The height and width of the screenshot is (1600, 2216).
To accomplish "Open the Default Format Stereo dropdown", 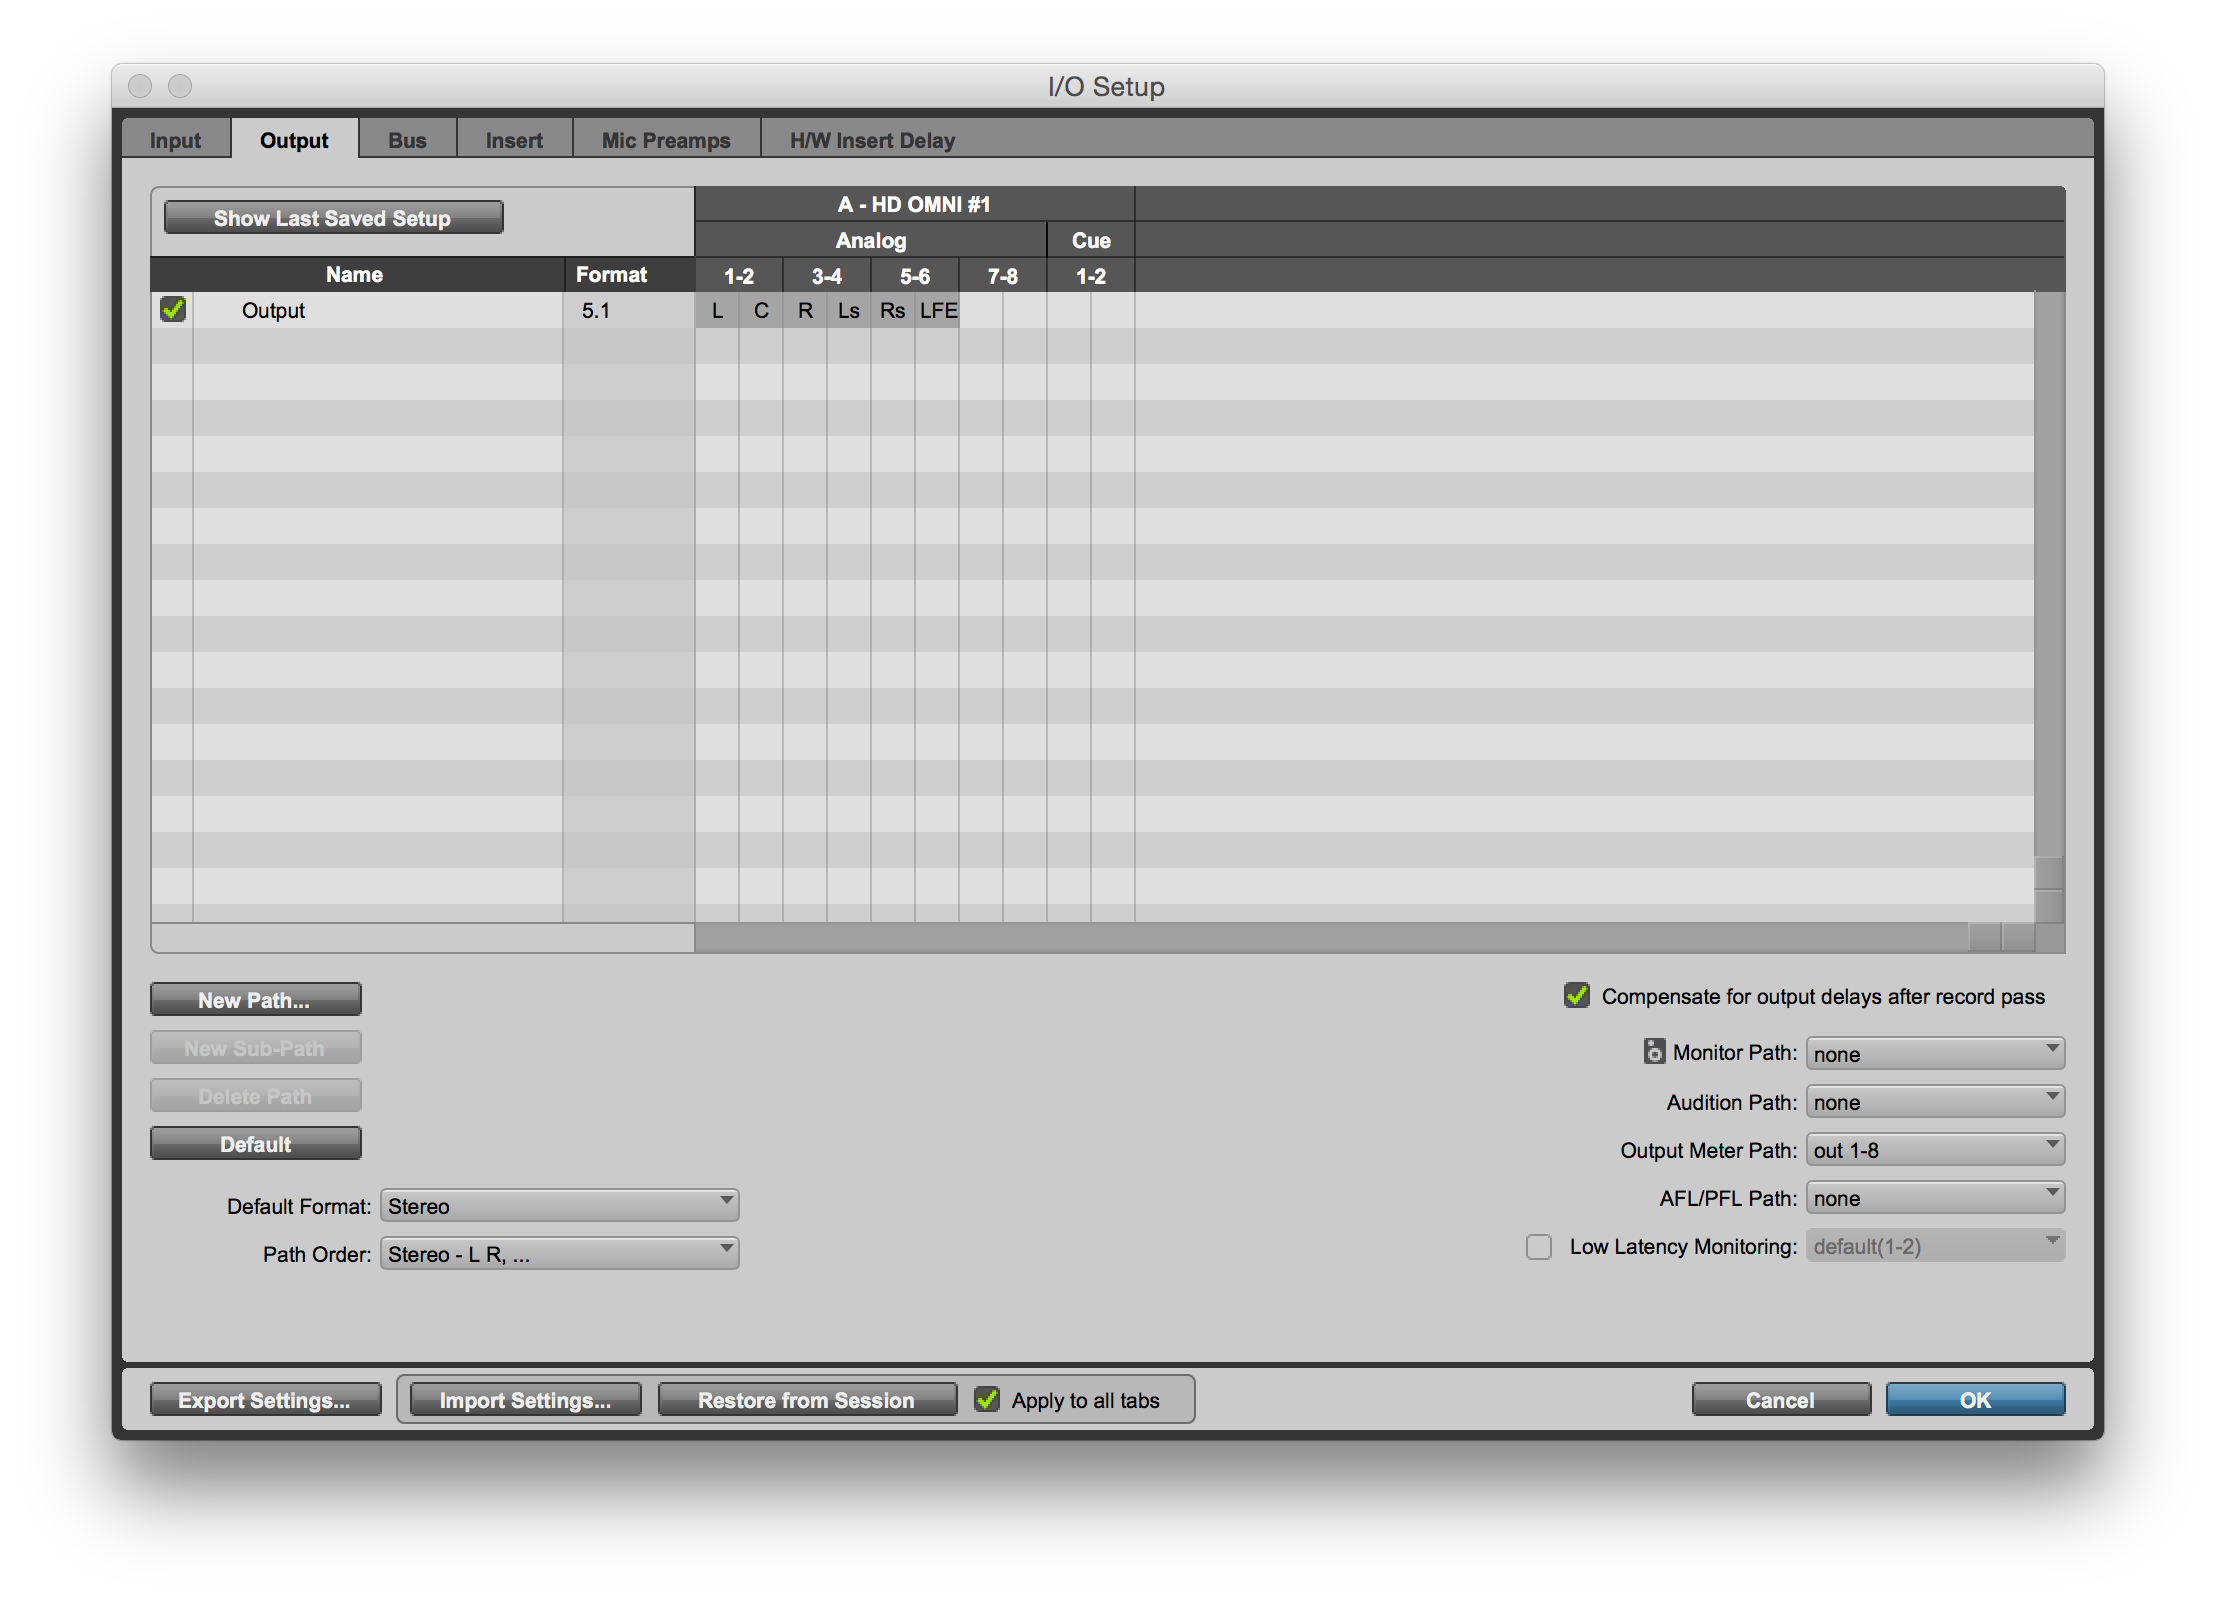I will tap(559, 1206).
